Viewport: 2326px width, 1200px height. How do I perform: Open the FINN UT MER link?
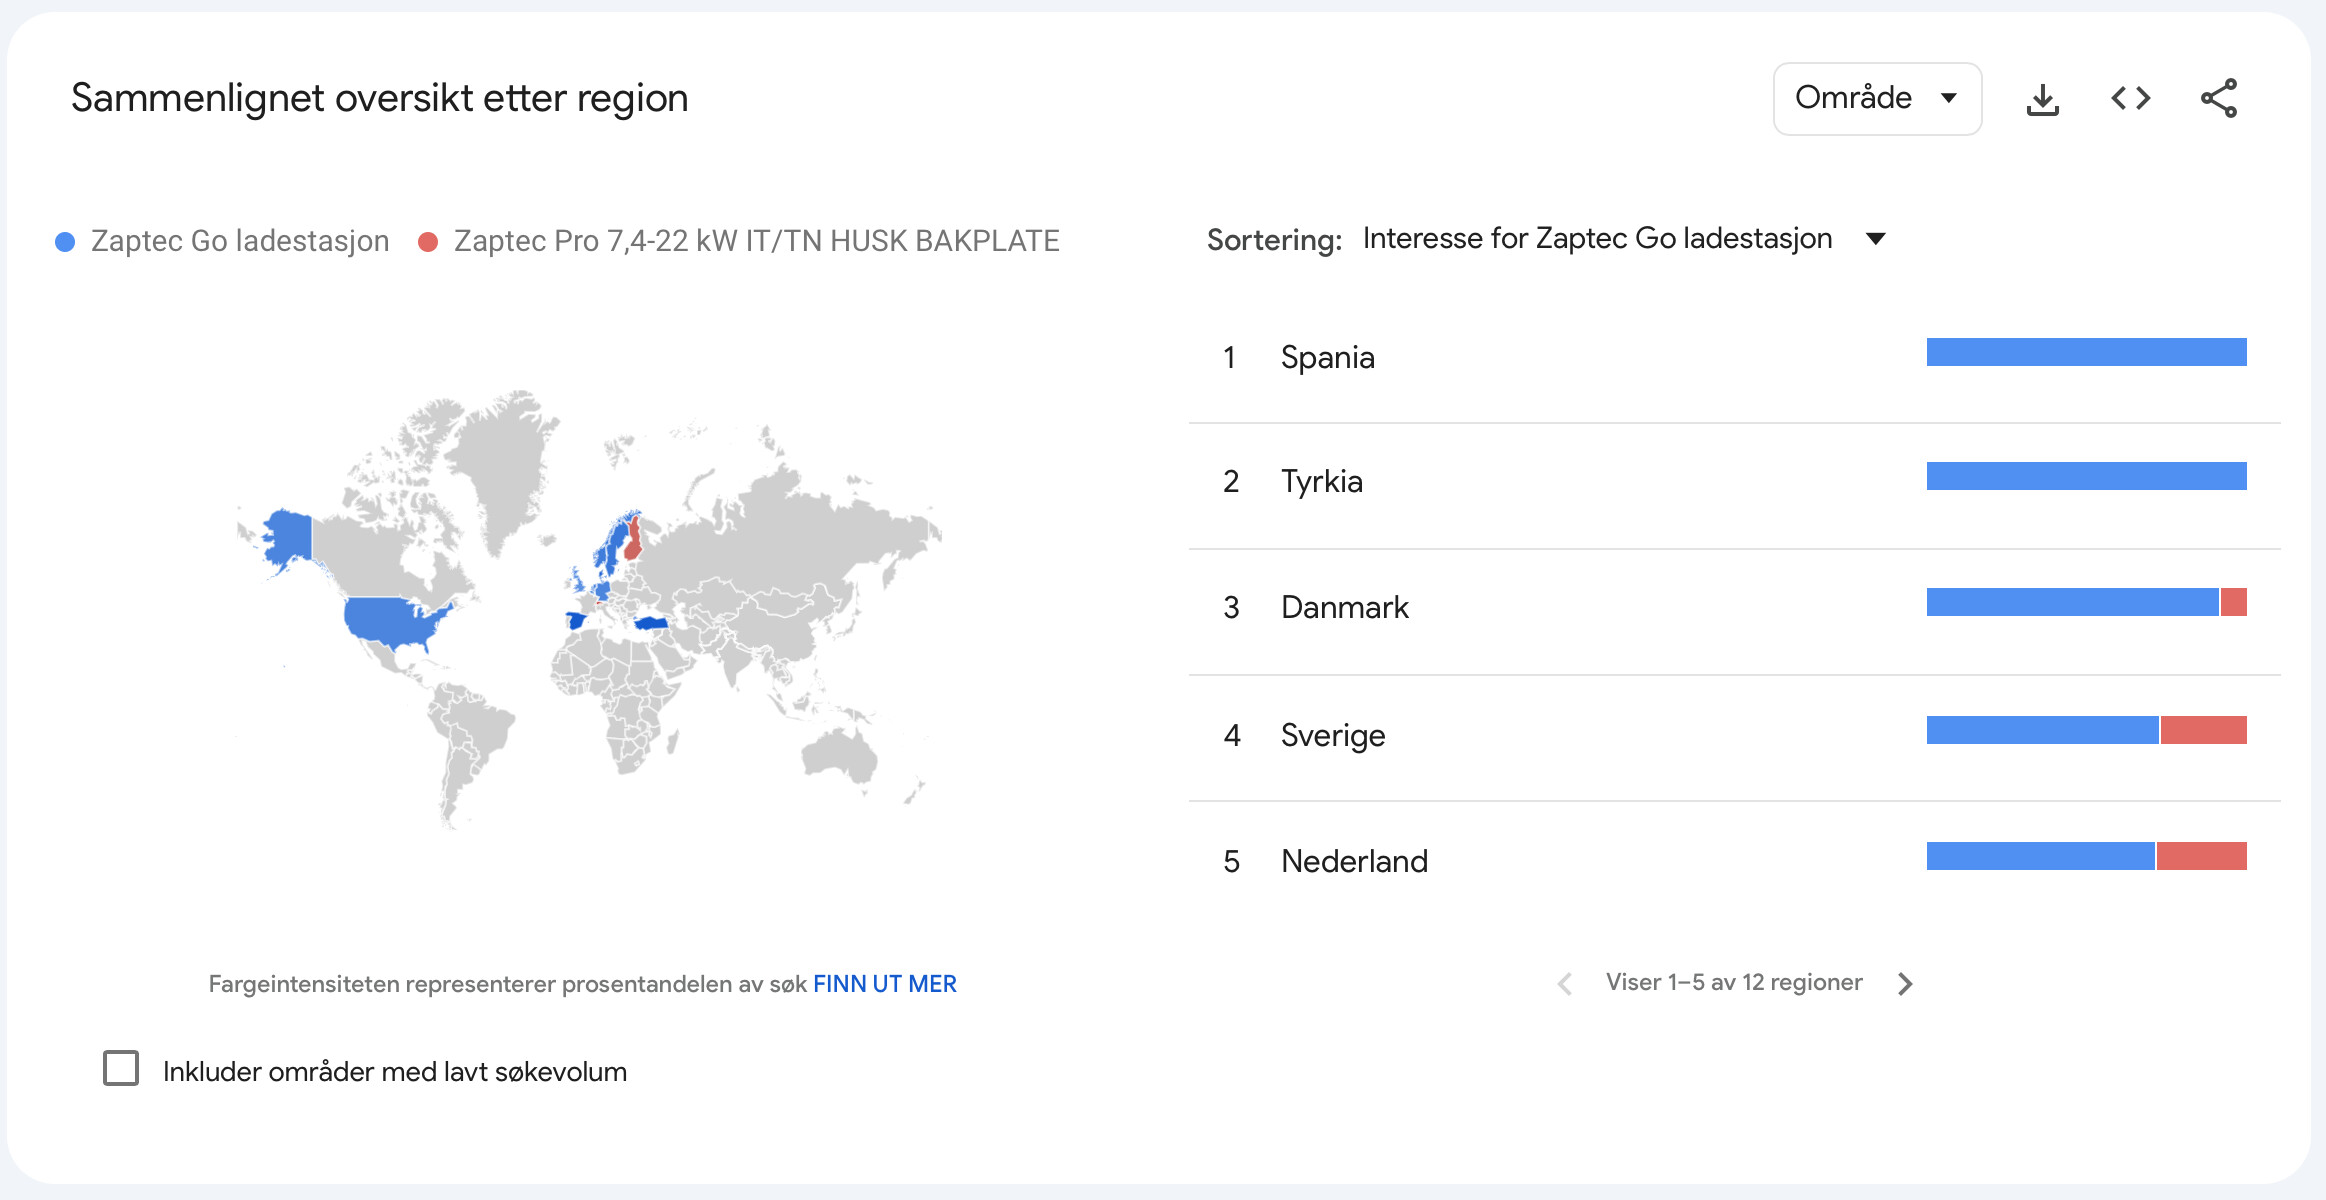(x=884, y=984)
